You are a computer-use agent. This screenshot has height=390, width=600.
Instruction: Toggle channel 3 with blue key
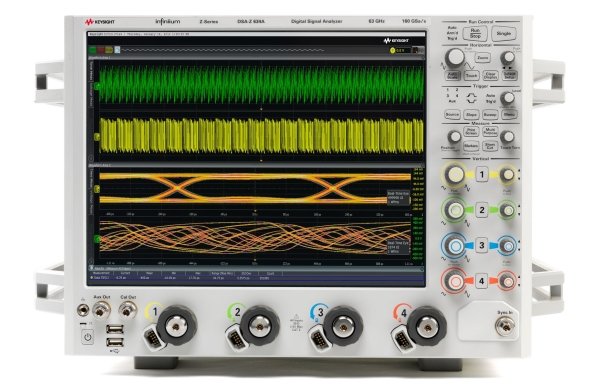pos(482,245)
